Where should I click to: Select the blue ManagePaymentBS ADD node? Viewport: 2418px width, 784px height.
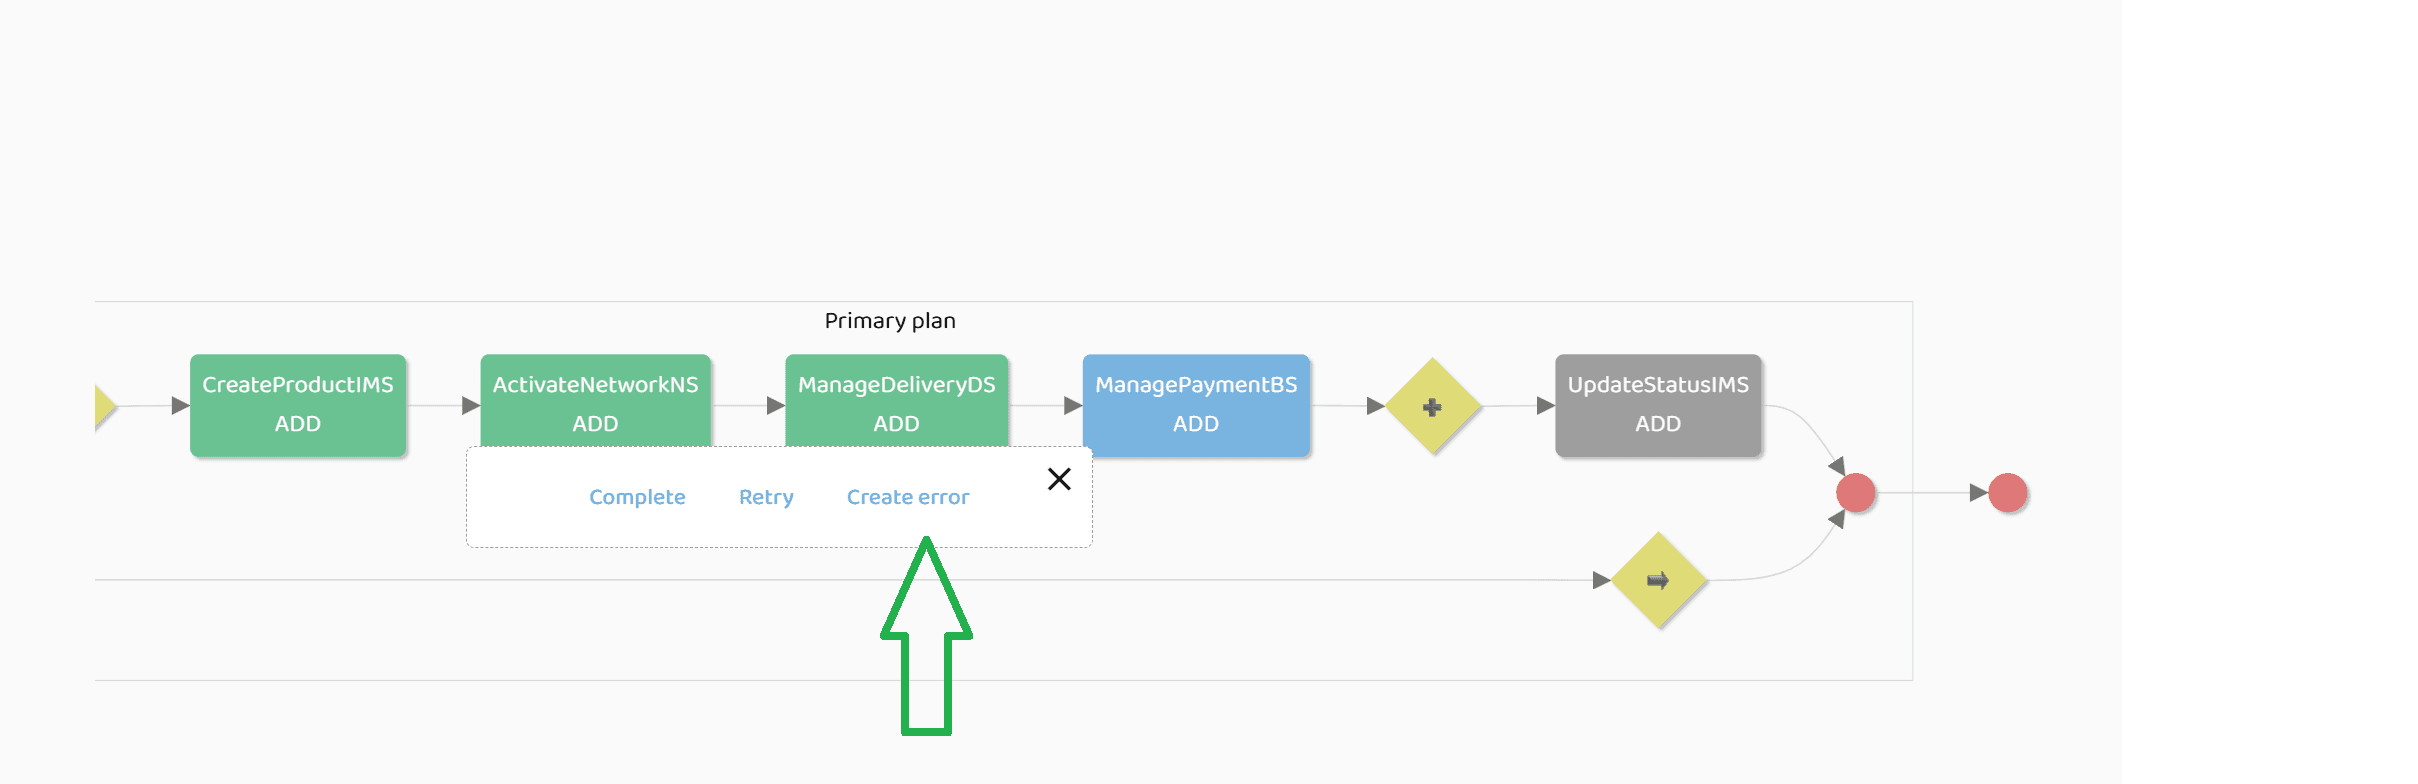1196,404
